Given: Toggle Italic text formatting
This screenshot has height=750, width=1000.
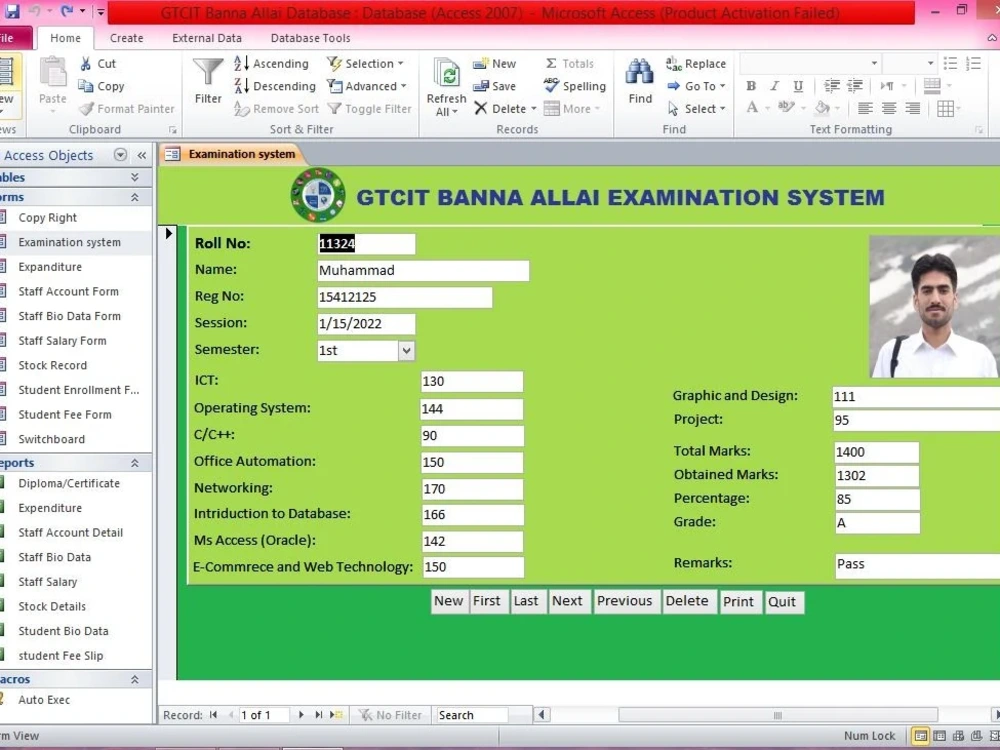Looking at the screenshot, I should point(774,85).
